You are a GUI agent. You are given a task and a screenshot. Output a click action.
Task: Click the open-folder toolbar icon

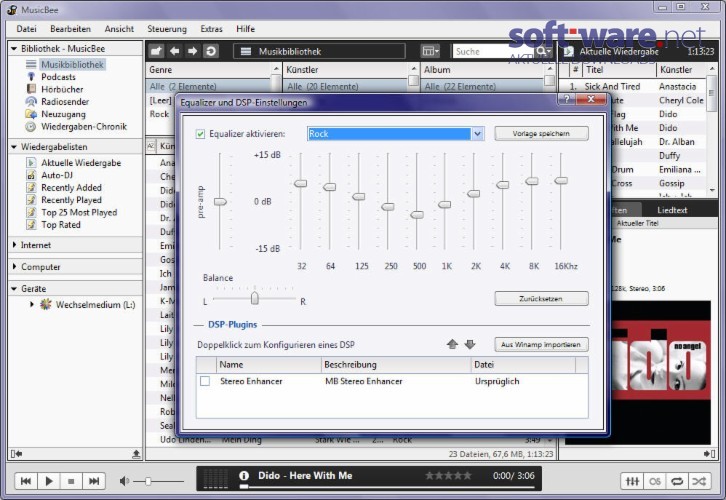(x=156, y=51)
